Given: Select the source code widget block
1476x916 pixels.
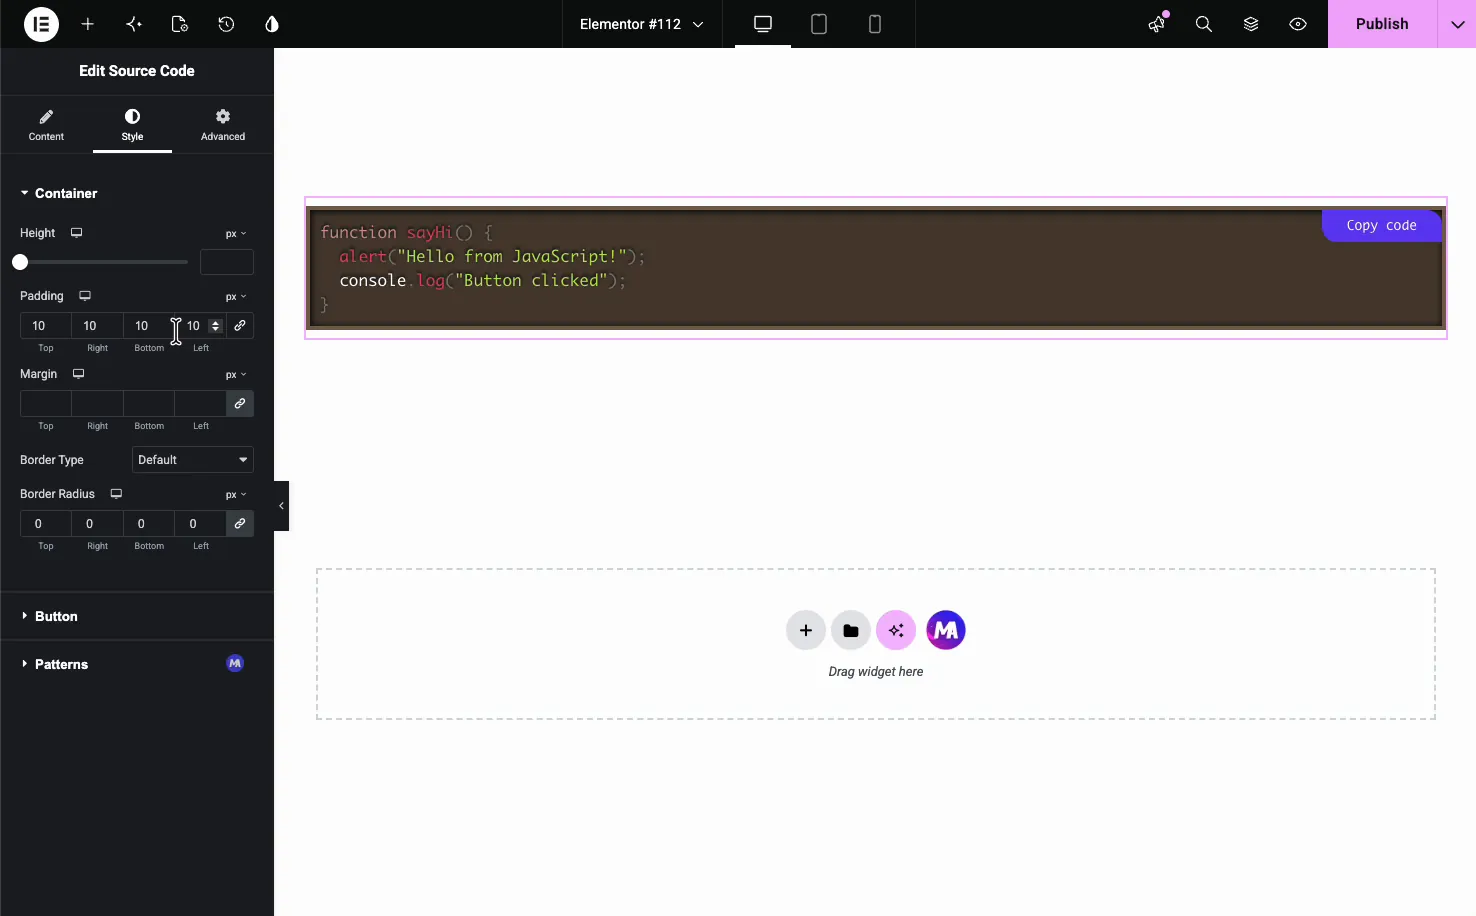Looking at the screenshot, I should click(x=875, y=268).
